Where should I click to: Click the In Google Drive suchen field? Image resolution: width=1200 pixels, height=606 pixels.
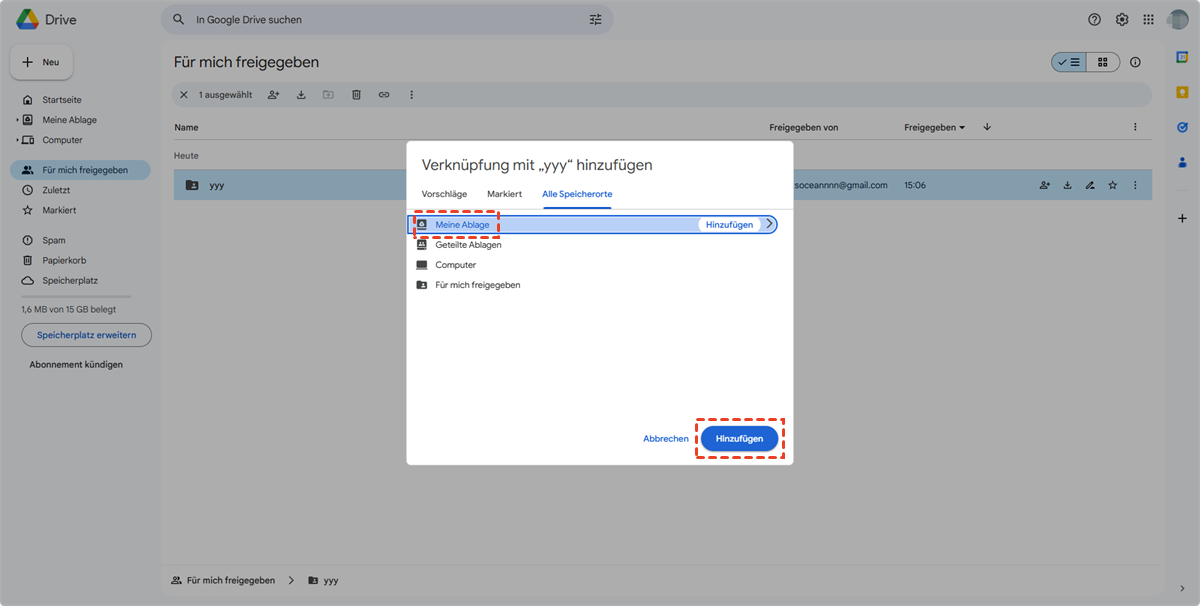tap(385, 19)
